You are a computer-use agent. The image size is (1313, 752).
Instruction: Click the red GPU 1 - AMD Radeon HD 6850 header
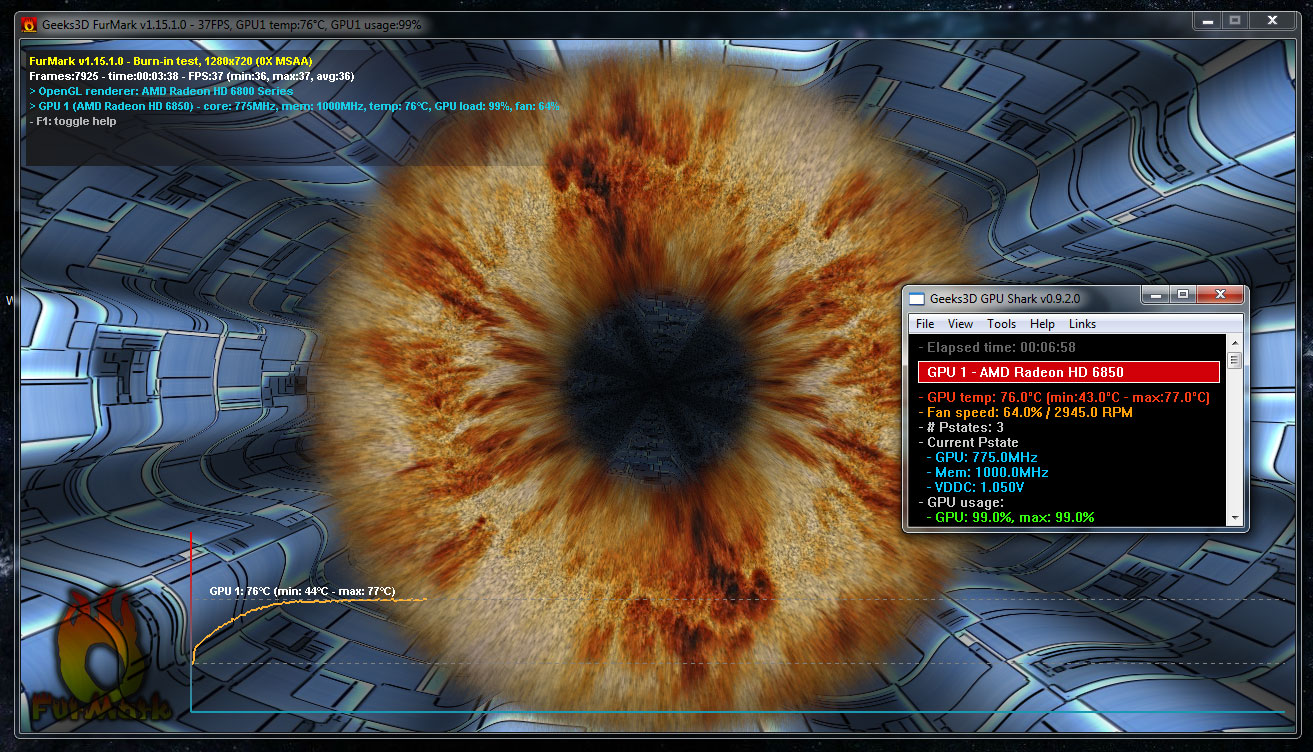[x=1069, y=372]
